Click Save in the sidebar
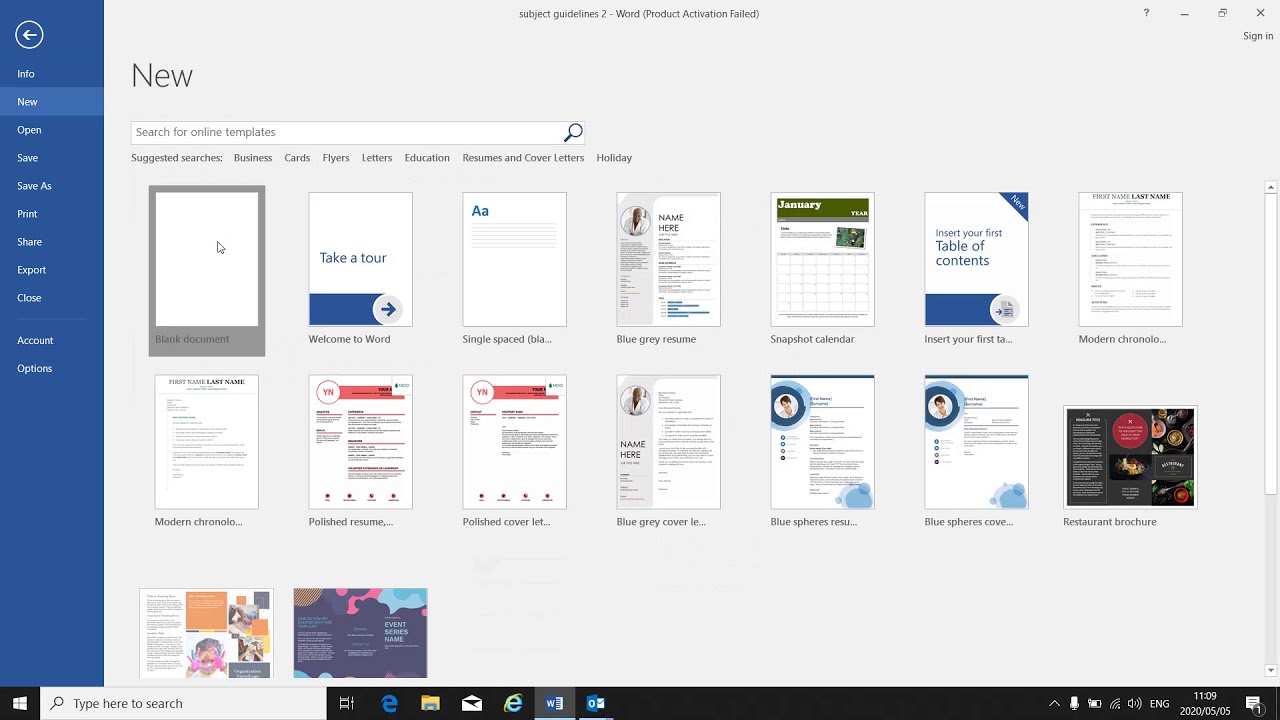 [52, 158]
